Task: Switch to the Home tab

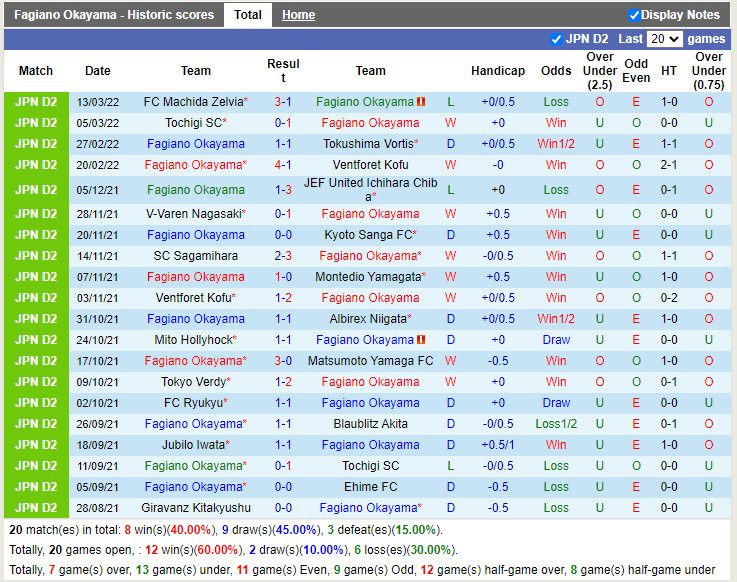Action: [x=298, y=15]
